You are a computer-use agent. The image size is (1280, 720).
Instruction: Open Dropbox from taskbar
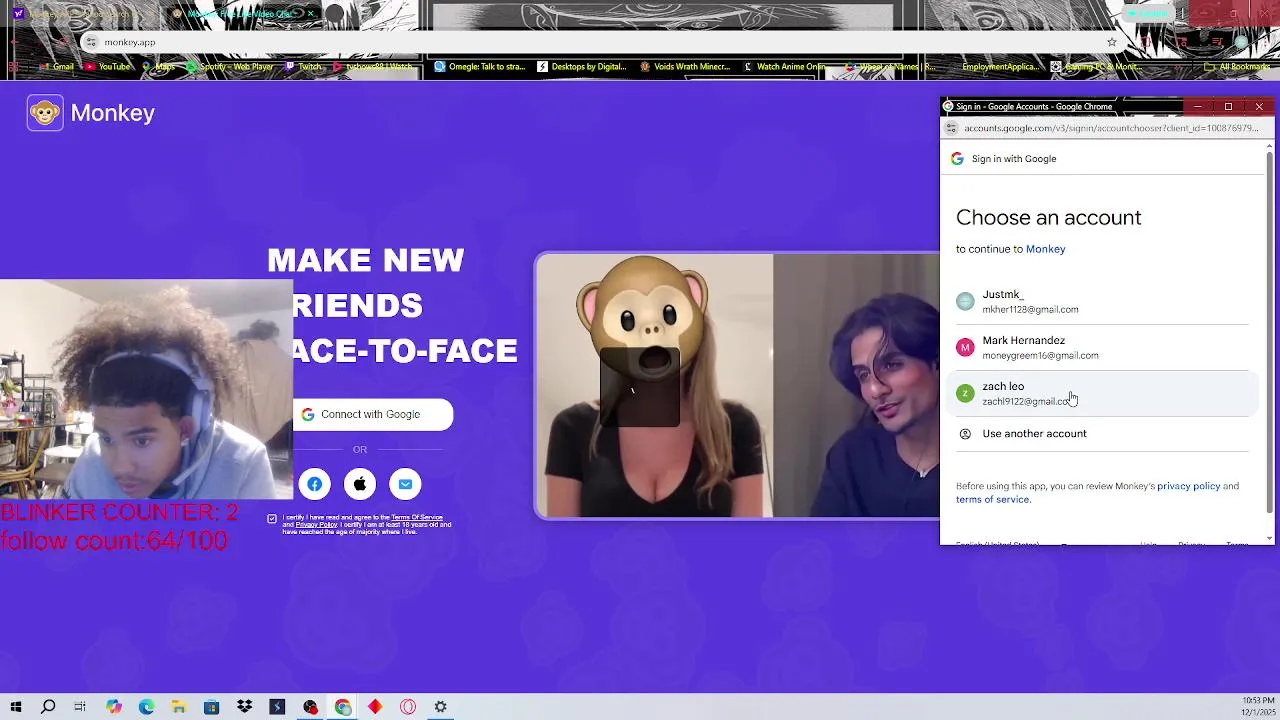point(245,707)
